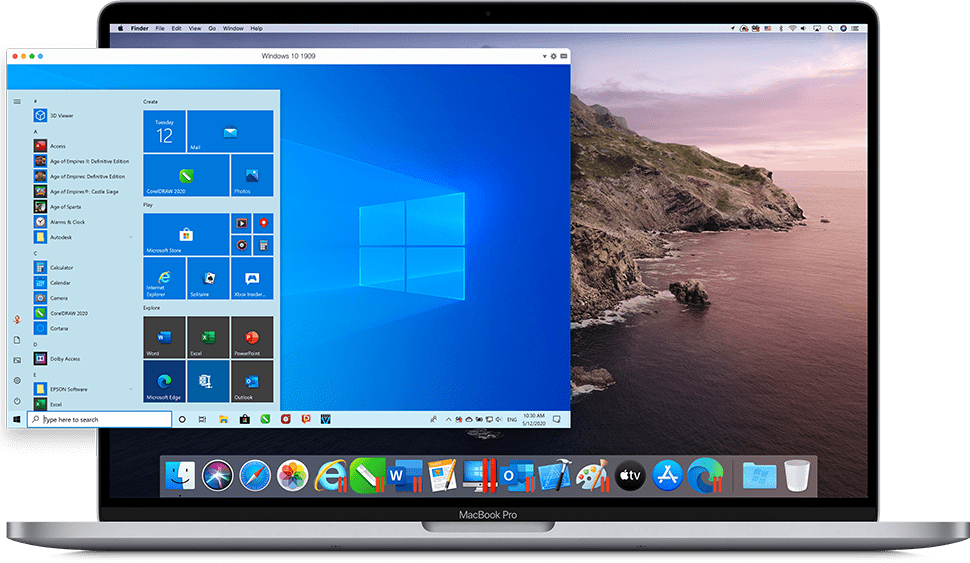Click the user account avatar in Start sidebar
Image resolution: width=970 pixels, height=563 pixels.
coord(17,319)
